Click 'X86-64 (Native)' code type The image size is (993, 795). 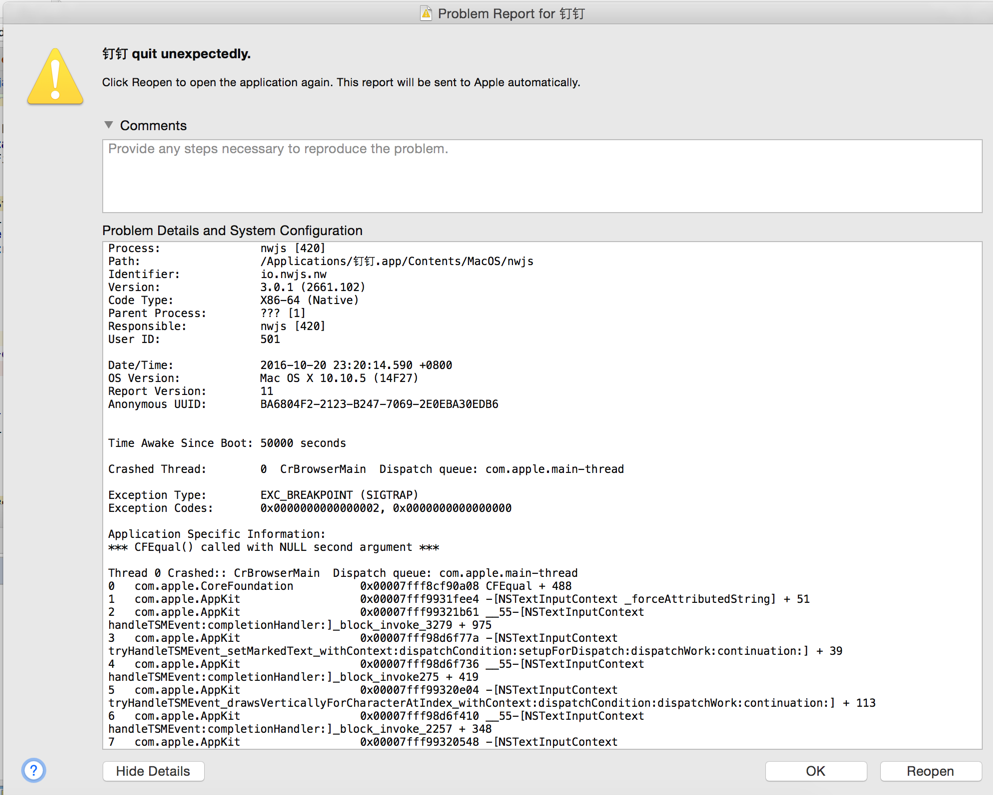pos(310,300)
